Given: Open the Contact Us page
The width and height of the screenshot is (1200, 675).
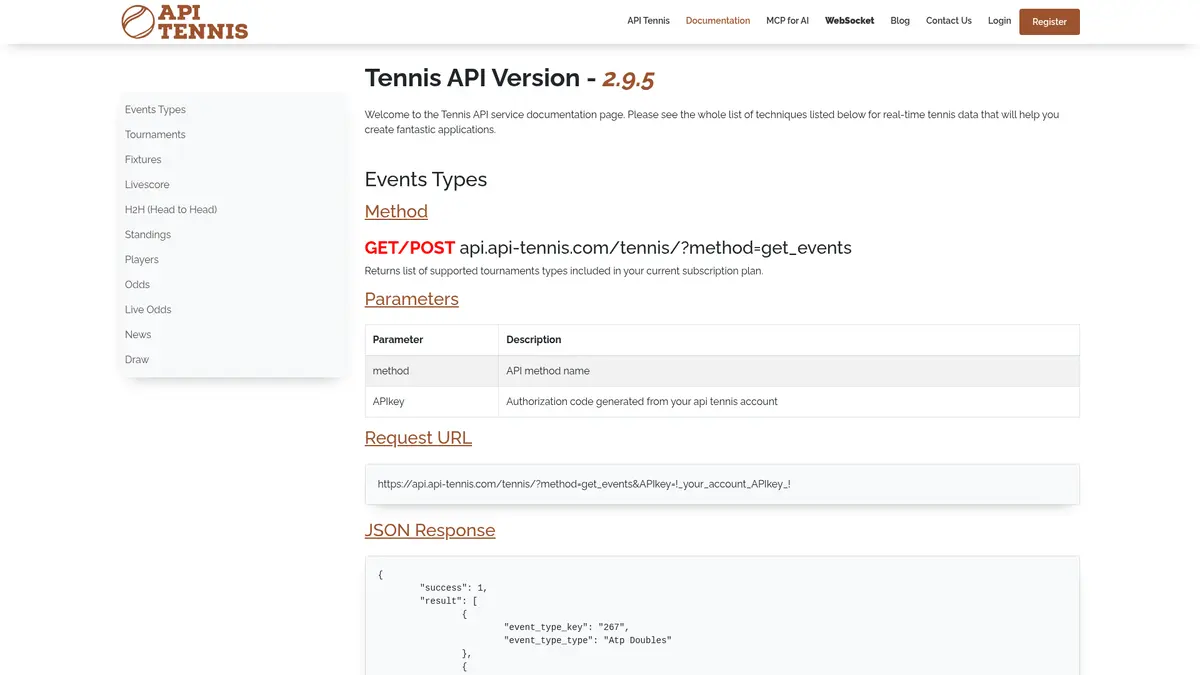Looking at the screenshot, I should click(948, 21).
